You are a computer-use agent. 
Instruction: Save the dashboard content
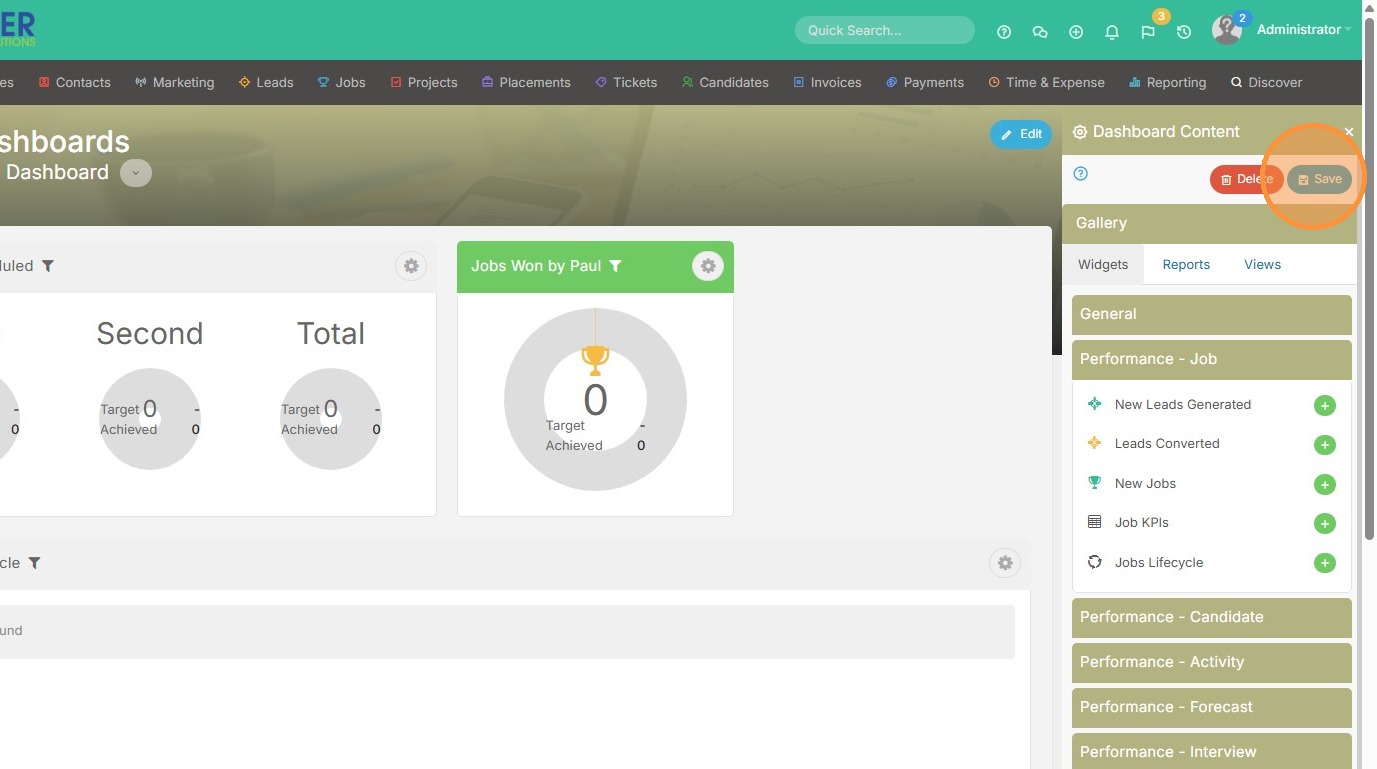pyautogui.click(x=1319, y=180)
